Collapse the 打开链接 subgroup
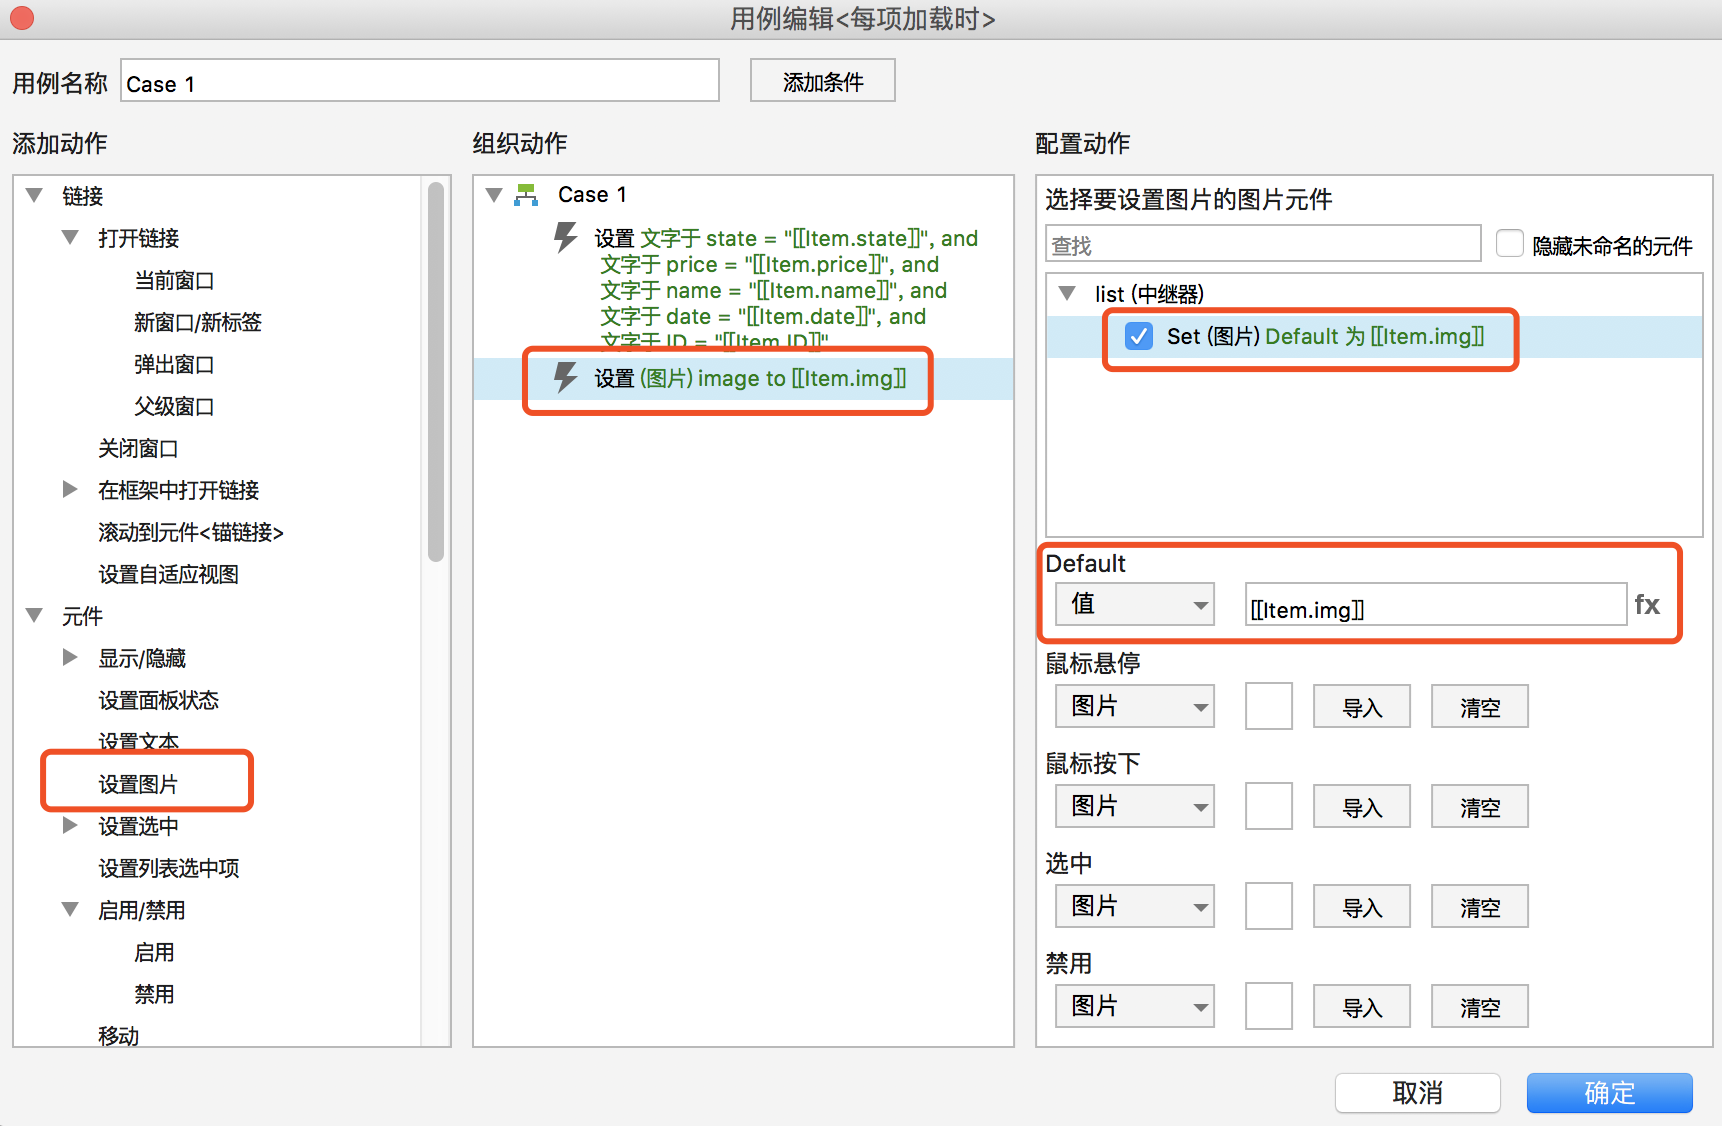The width and height of the screenshot is (1722, 1126). [x=70, y=237]
